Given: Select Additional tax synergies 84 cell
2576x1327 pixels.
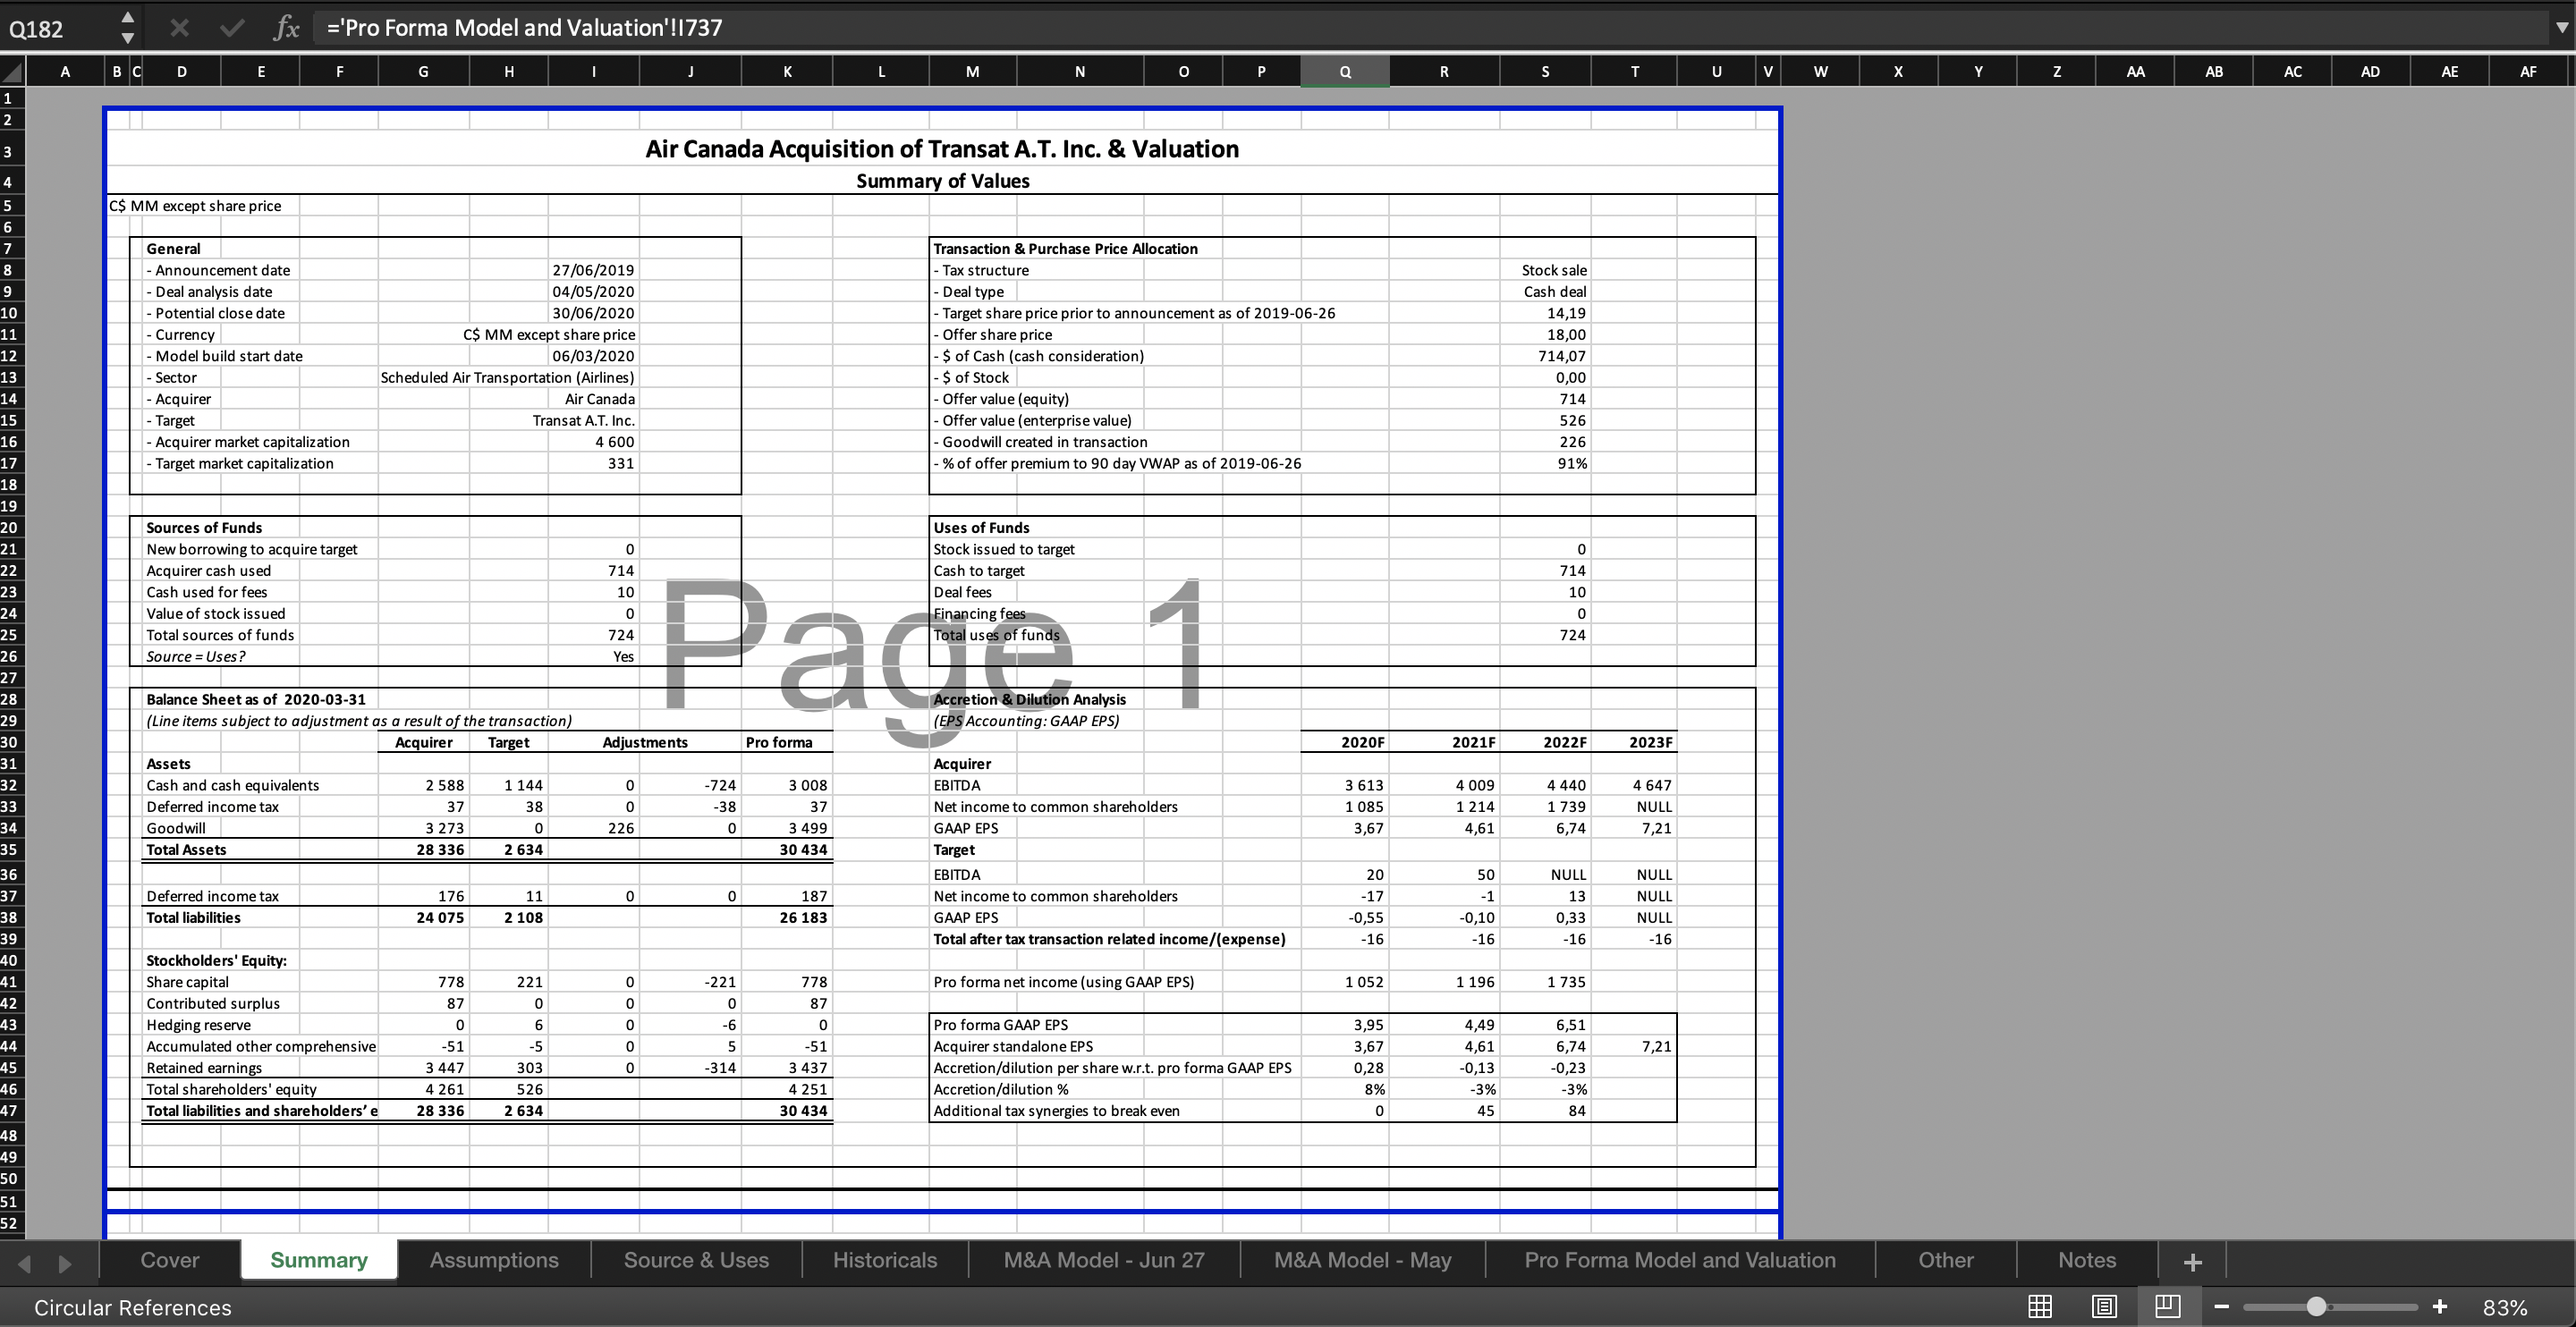Looking at the screenshot, I should (1545, 1111).
